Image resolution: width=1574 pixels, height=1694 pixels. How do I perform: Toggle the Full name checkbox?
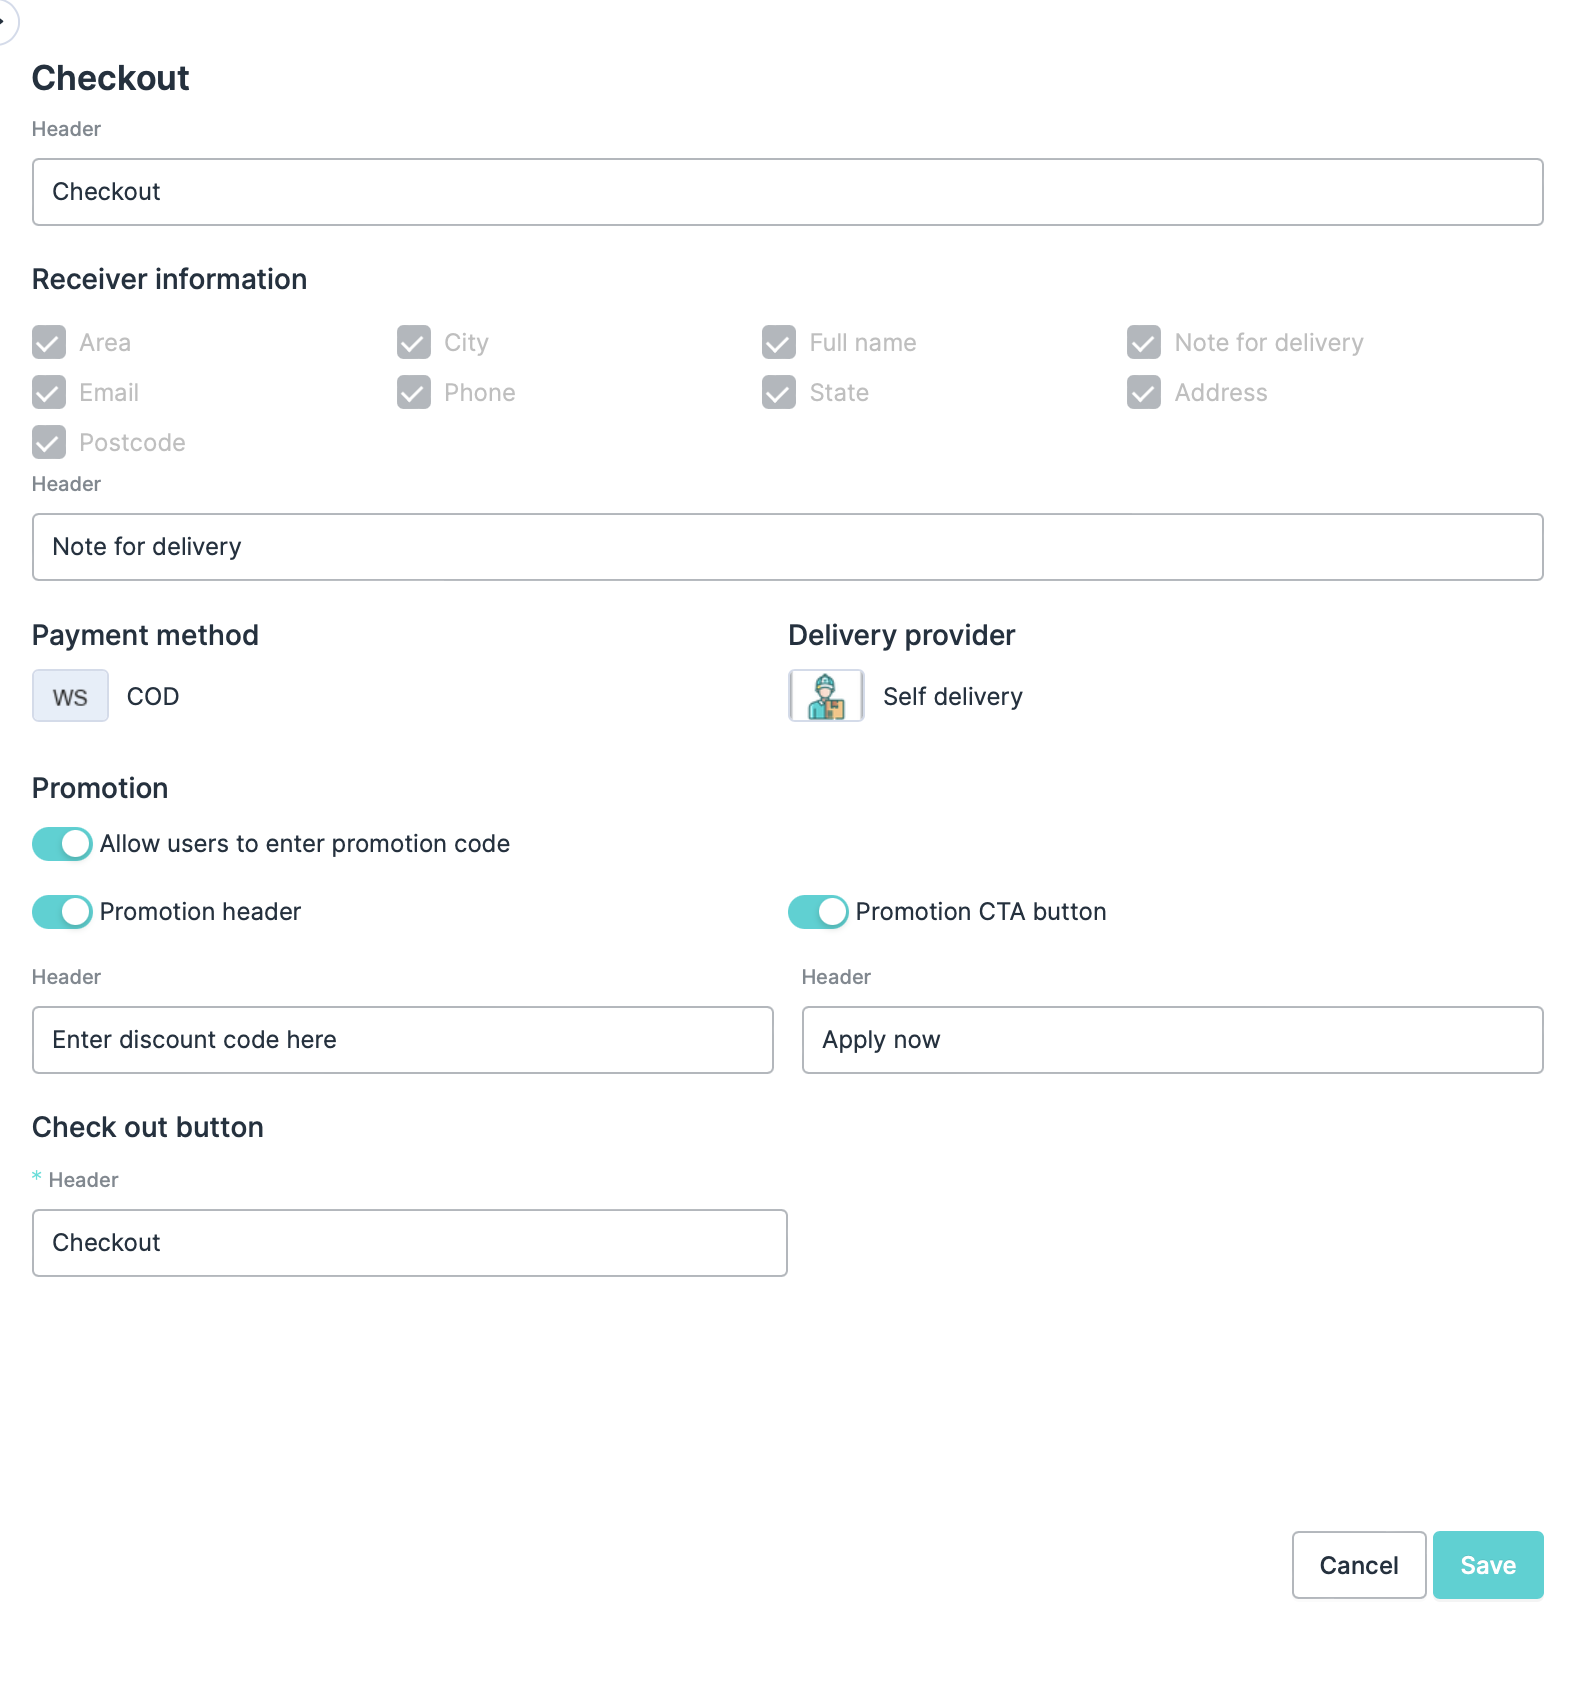pos(779,342)
